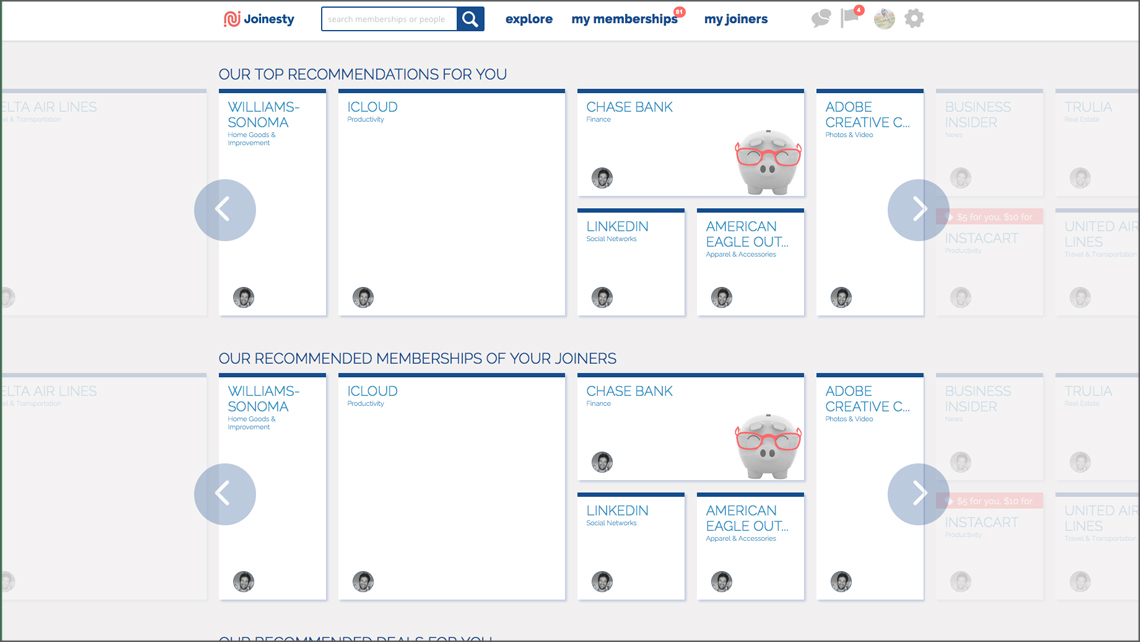Image resolution: width=1140 pixels, height=642 pixels.
Task: Open the flag notifications icon
Action: pos(850,17)
